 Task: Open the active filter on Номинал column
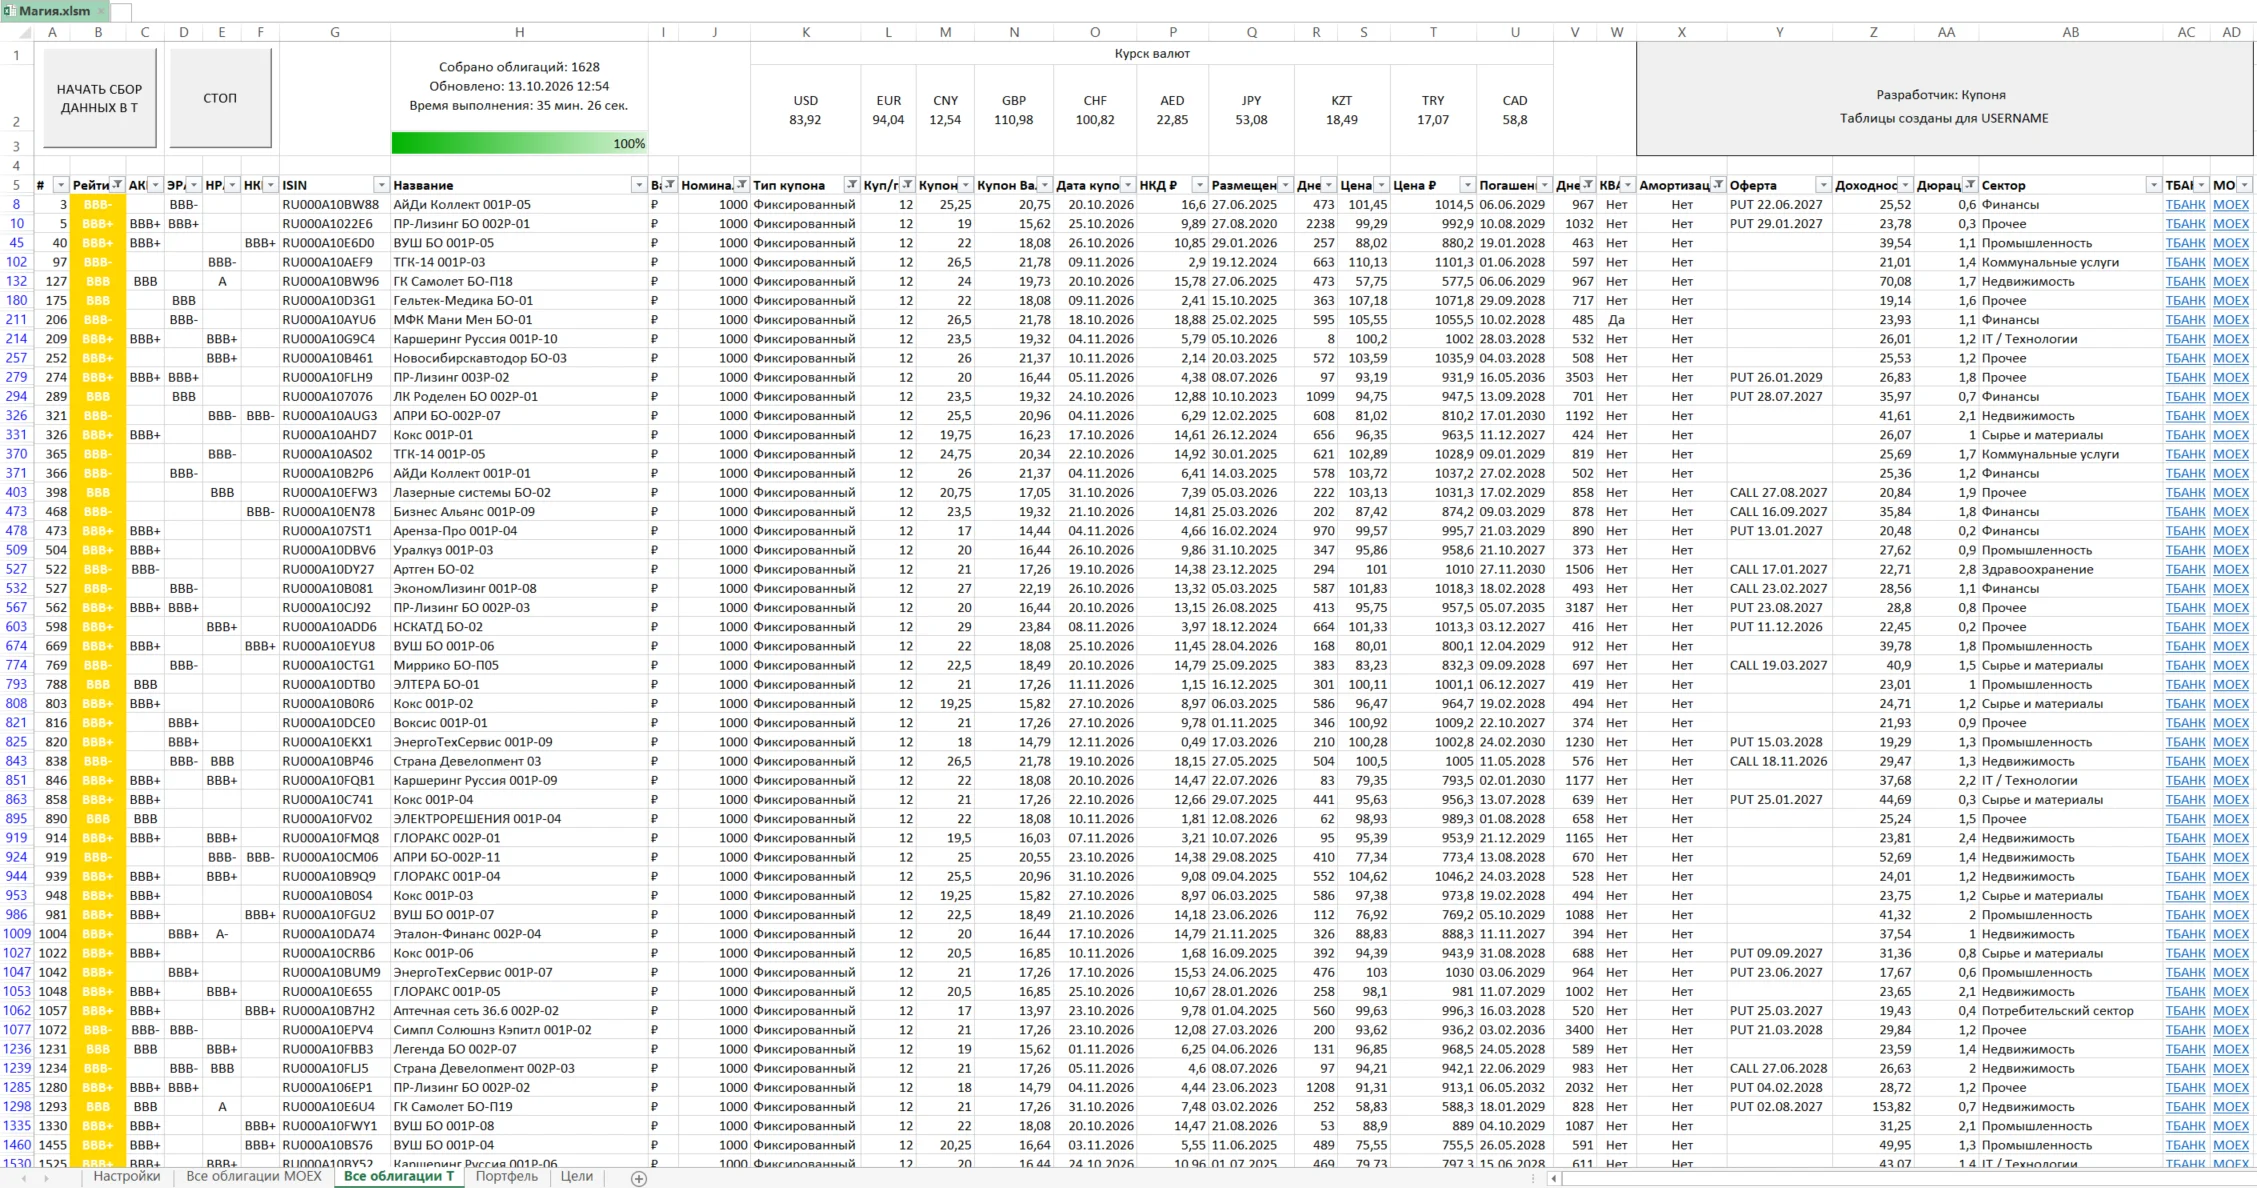[741, 185]
